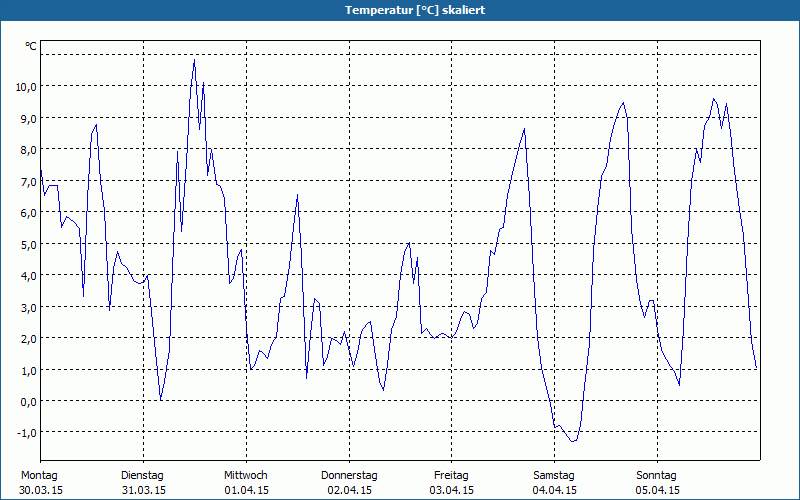The image size is (800, 500).
Task: Select the 9,0 y-axis label
Action: click(26, 118)
